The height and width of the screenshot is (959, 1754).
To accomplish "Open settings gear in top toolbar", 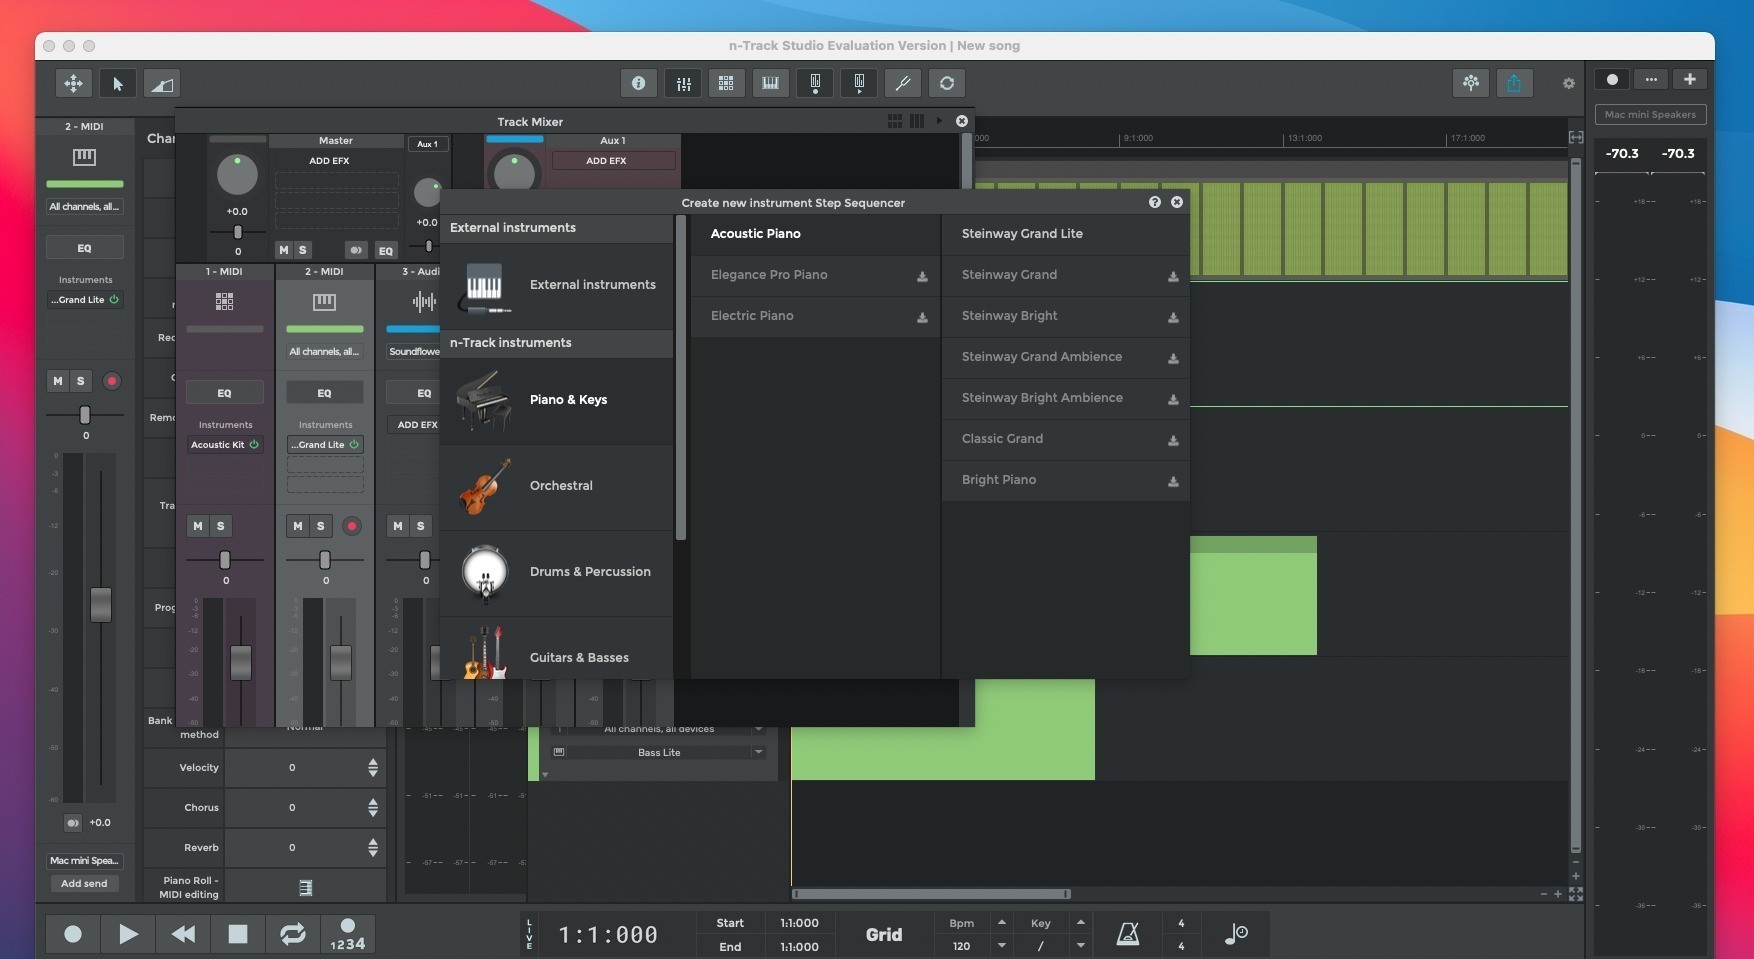I will [x=1568, y=84].
